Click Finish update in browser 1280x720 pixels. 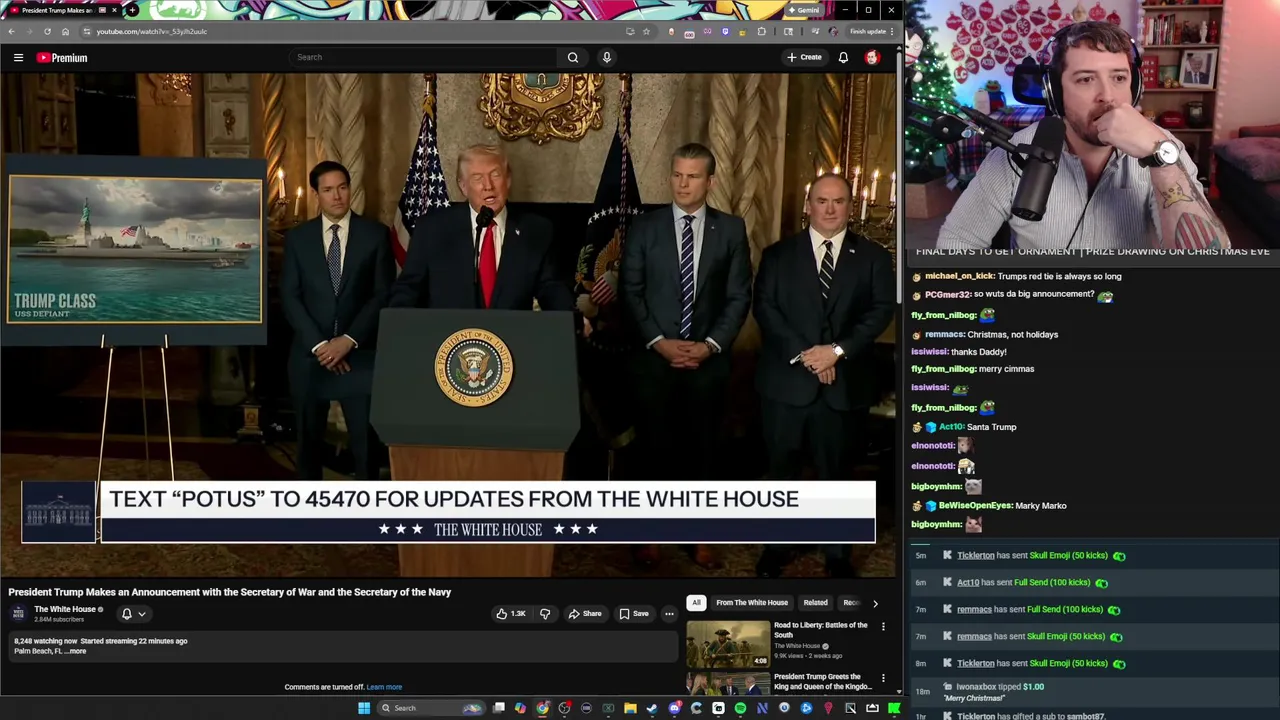[x=868, y=31]
